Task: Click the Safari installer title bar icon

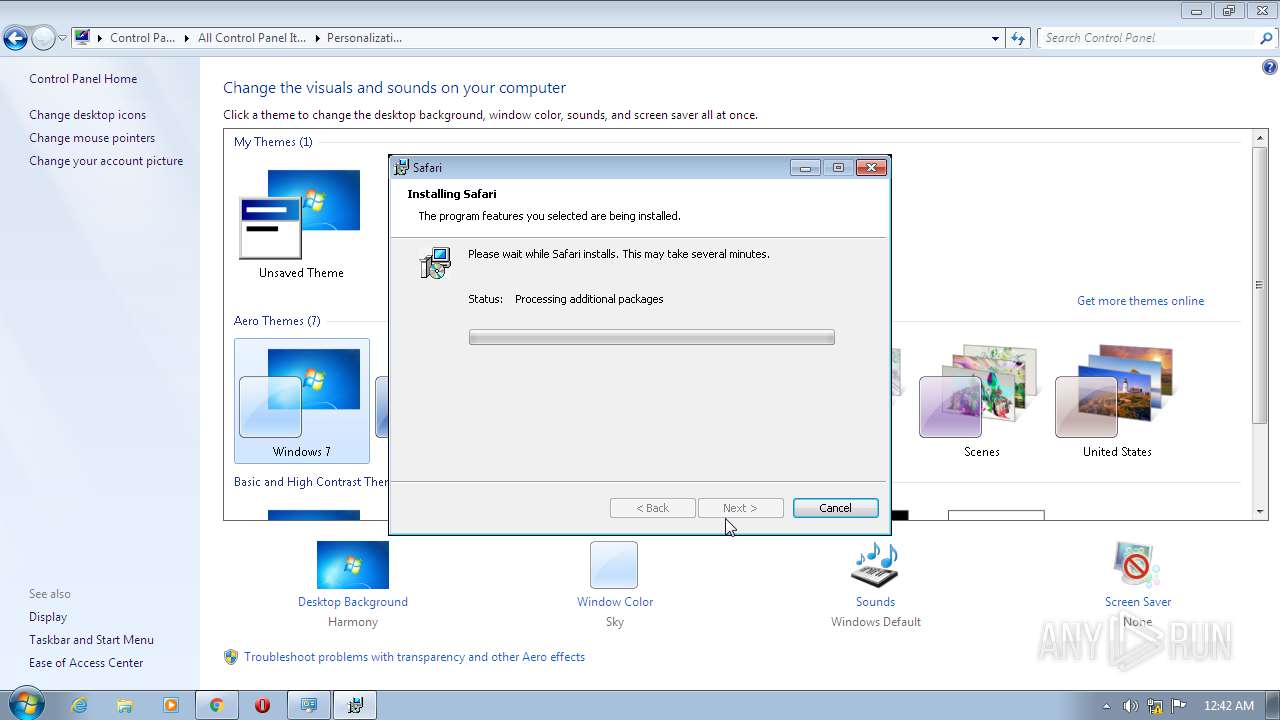Action: tap(402, 167)
